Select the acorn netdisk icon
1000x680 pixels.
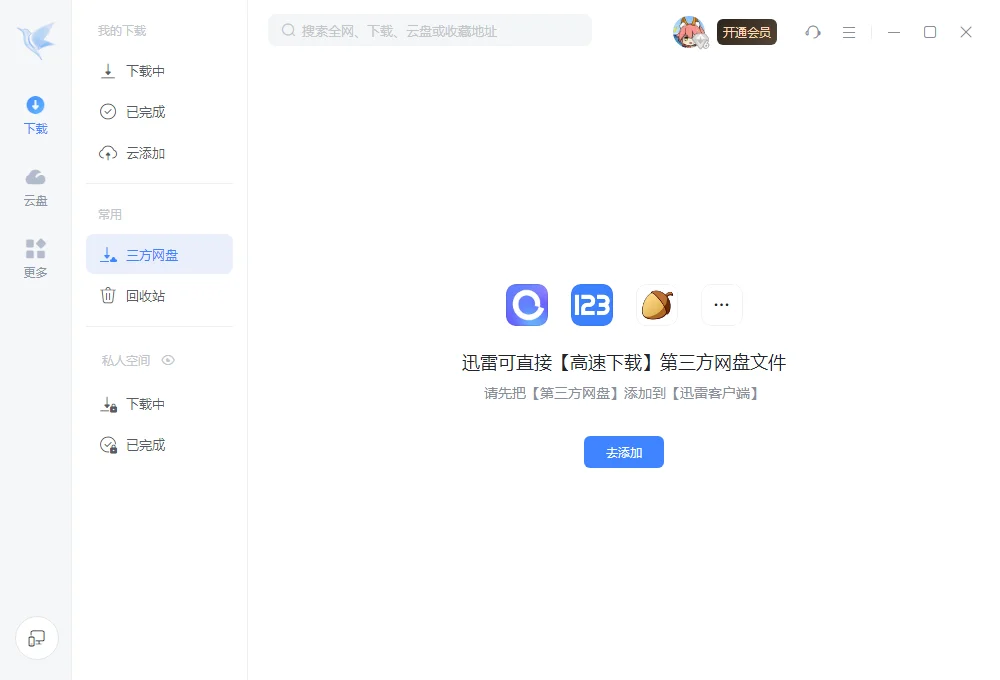point(657,305)
